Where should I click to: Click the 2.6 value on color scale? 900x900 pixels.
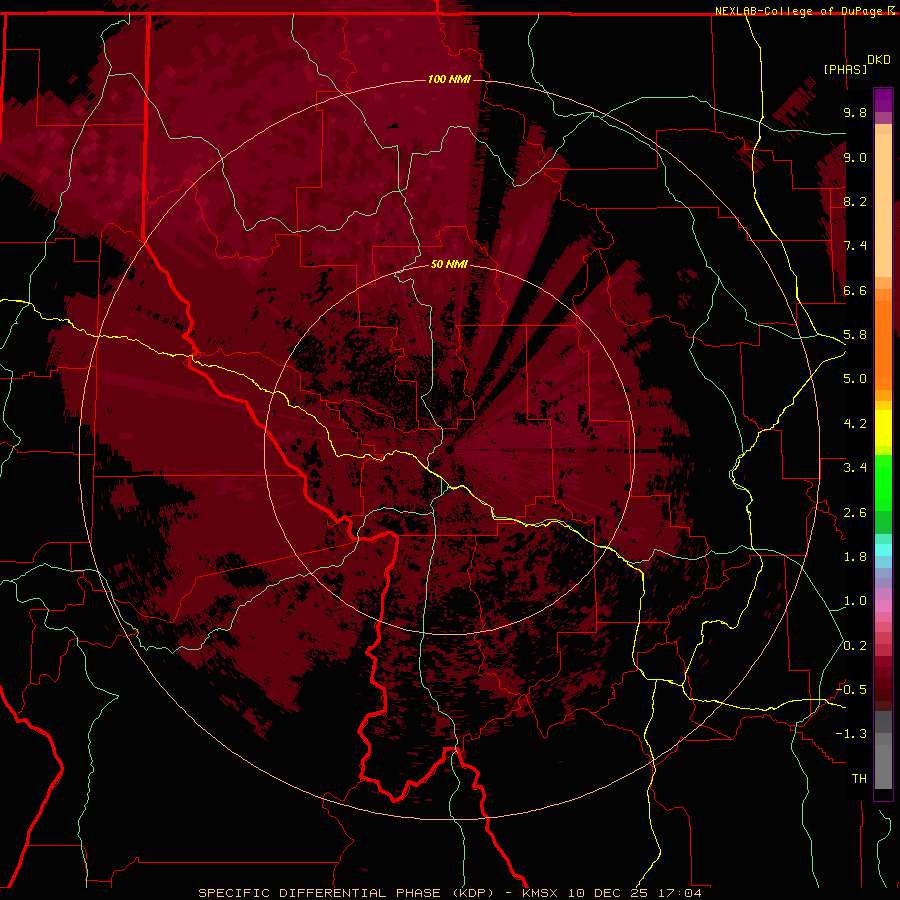855,513
